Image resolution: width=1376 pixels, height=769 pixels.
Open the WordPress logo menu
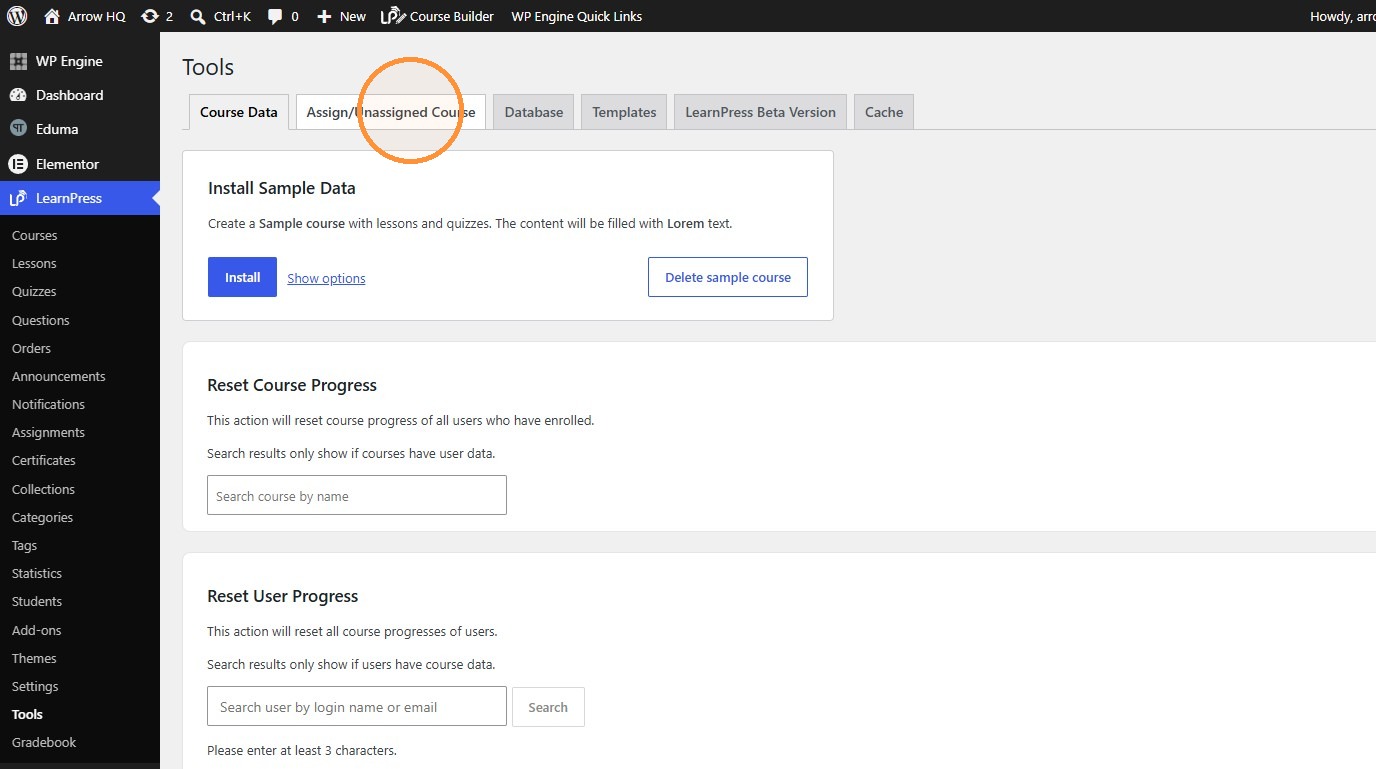click(17, 16)
